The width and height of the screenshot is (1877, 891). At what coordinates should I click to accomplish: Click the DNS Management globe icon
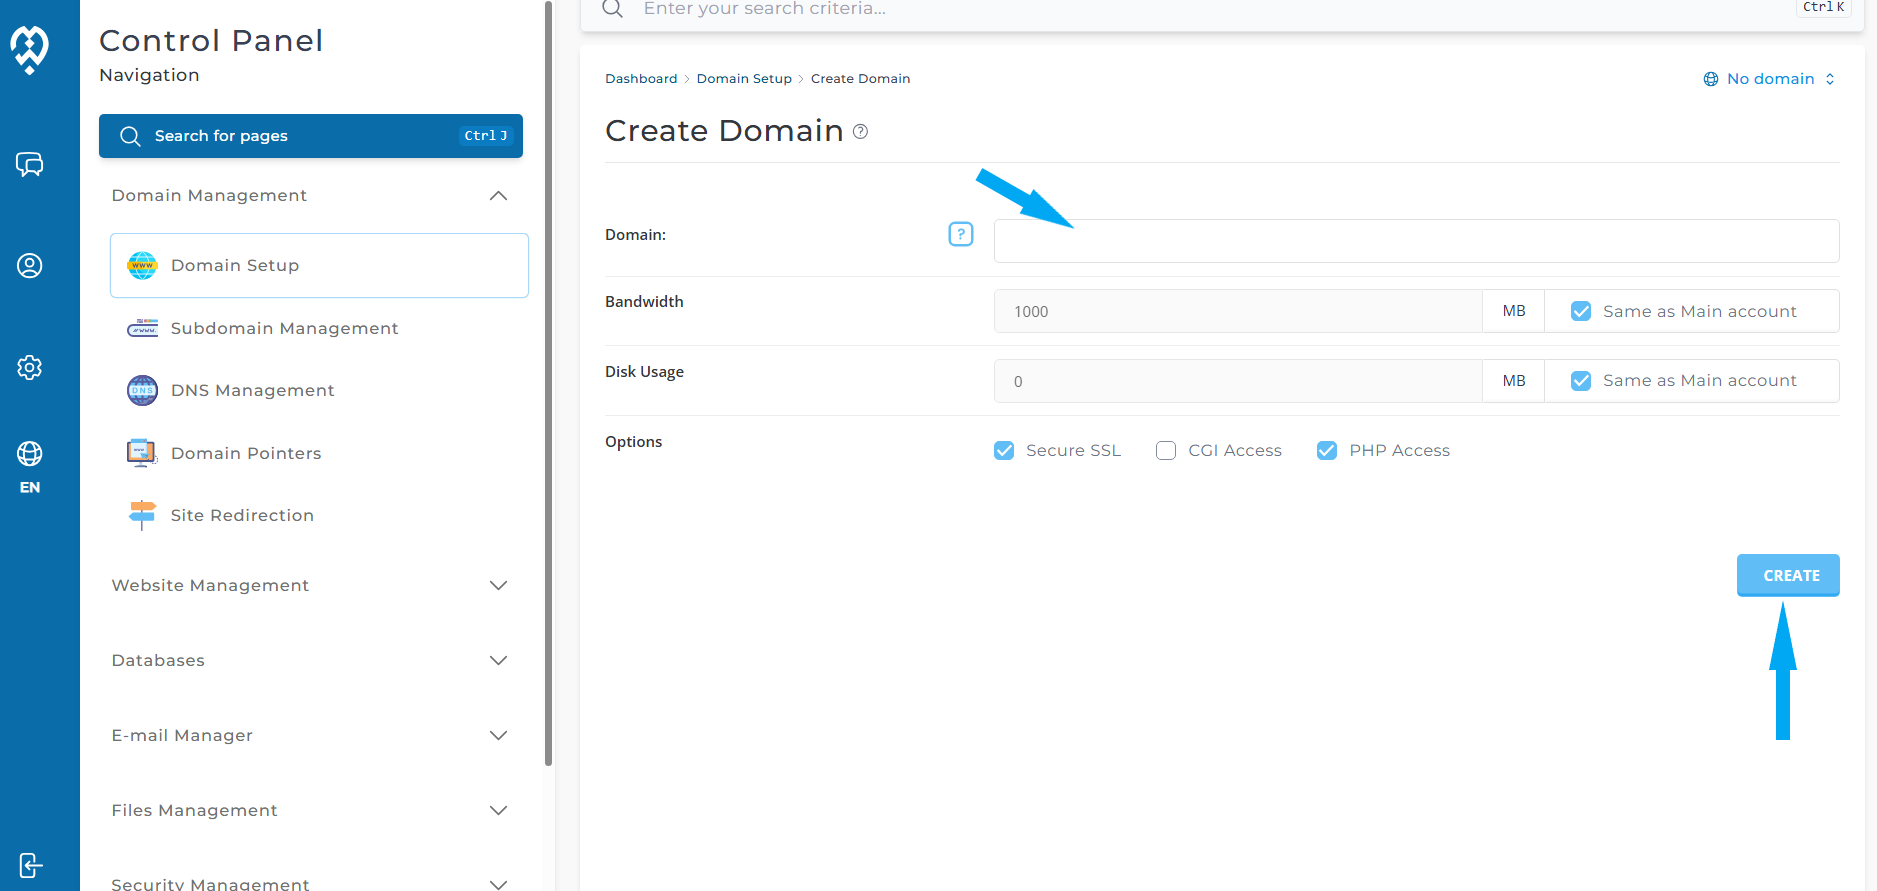[x=142, y=390]
